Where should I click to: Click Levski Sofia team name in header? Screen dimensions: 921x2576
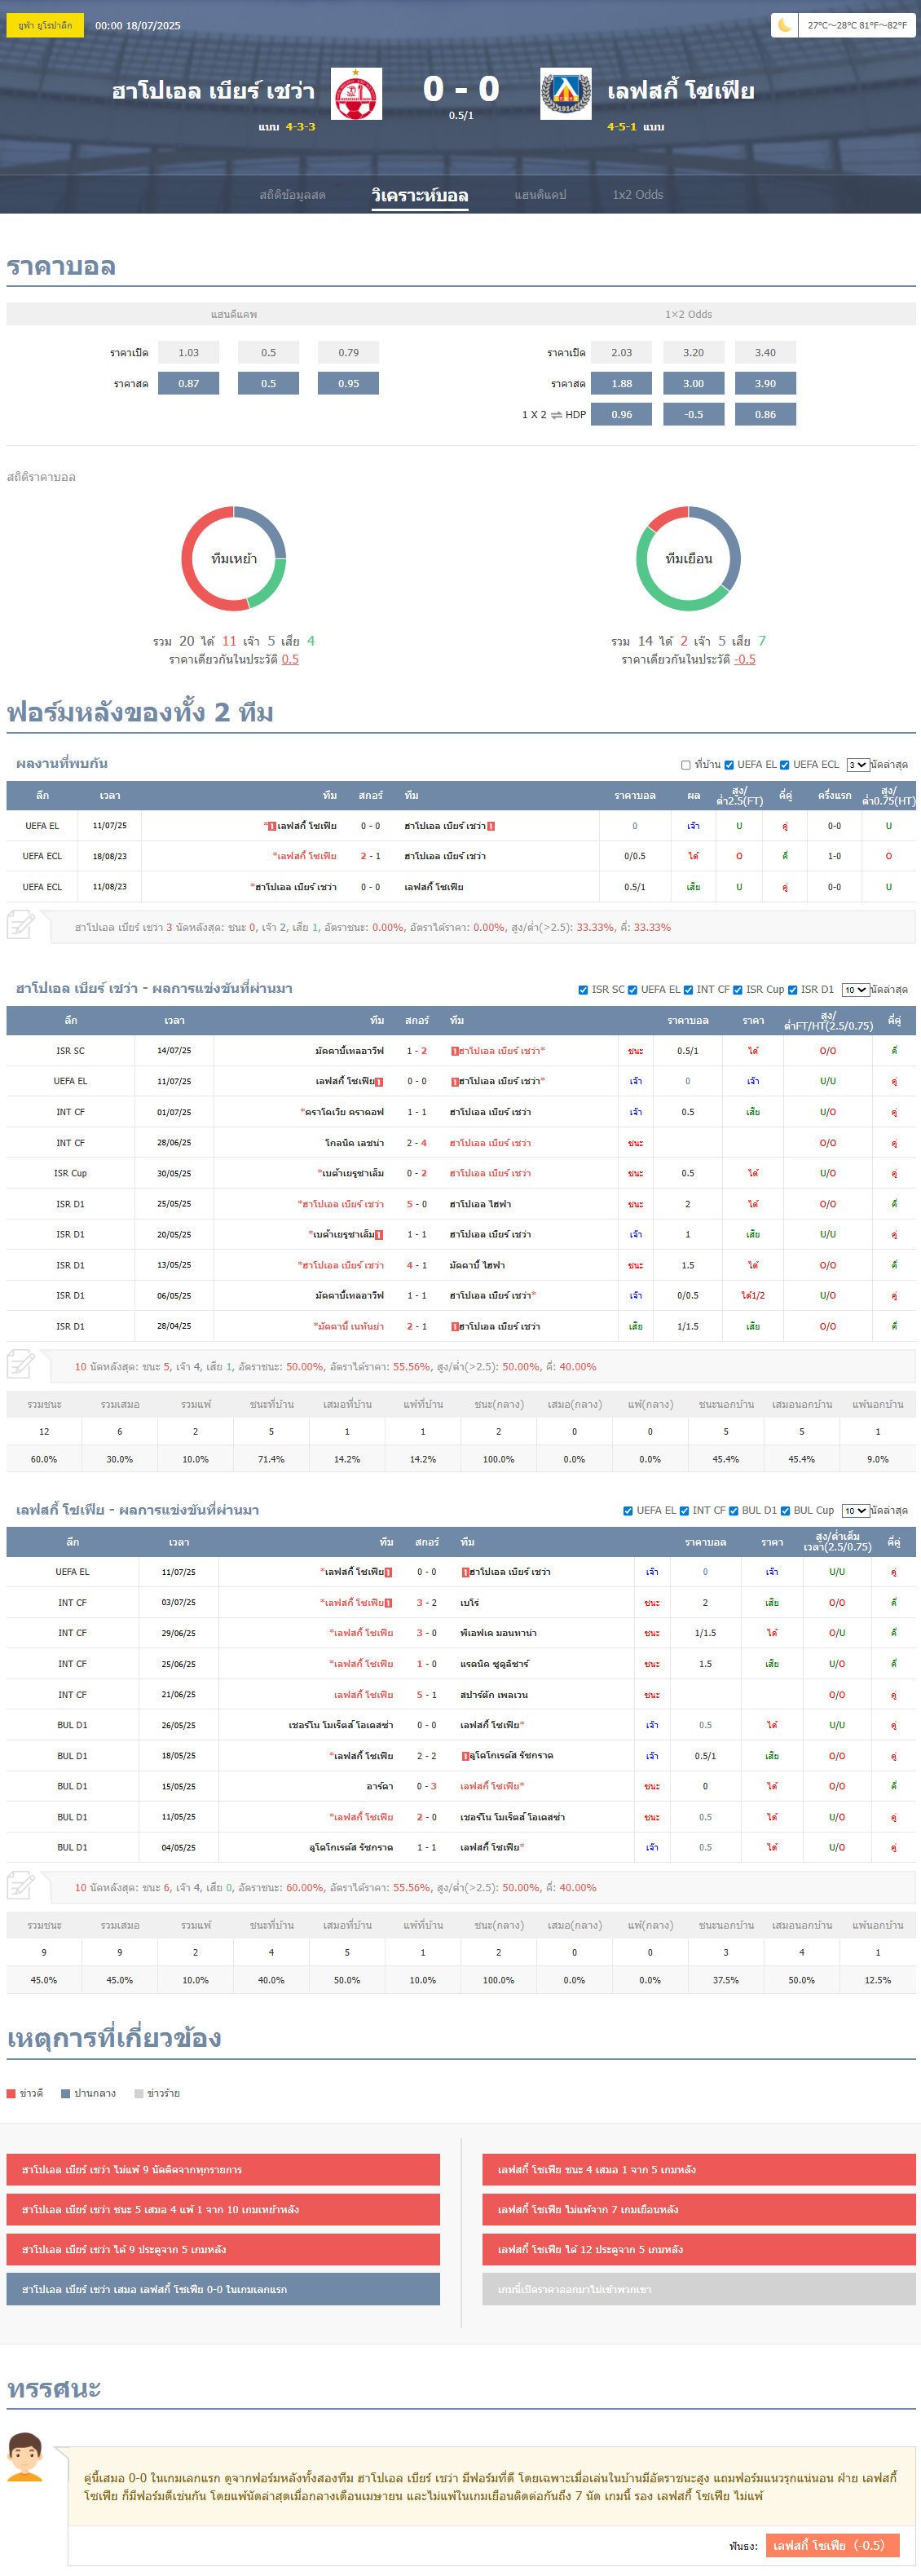(681, 91)
